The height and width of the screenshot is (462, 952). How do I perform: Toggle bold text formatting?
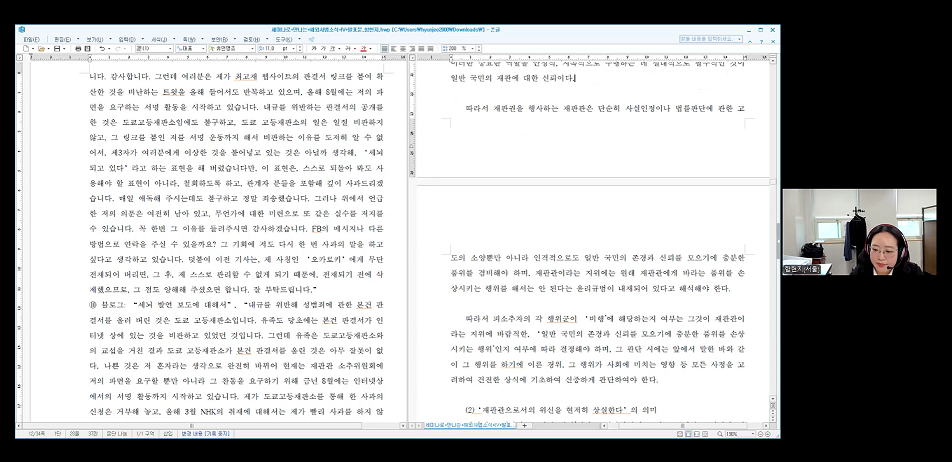tap(314, 49)
